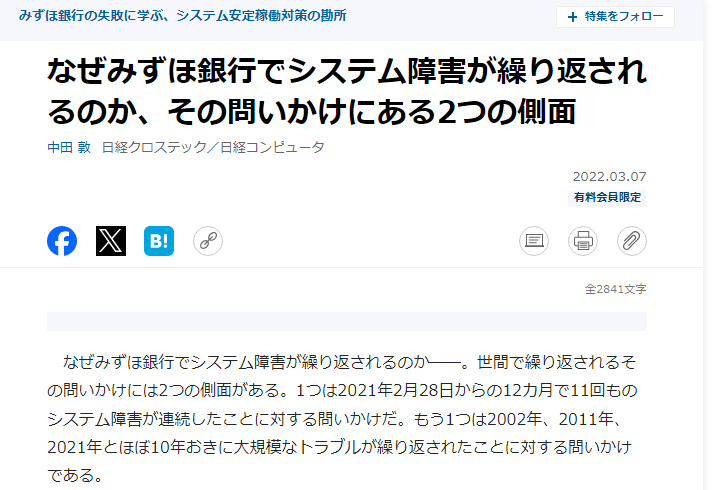The height and width of the screenshot is (490, 716).
Task: Share the article on X
Action: point(111,241)
